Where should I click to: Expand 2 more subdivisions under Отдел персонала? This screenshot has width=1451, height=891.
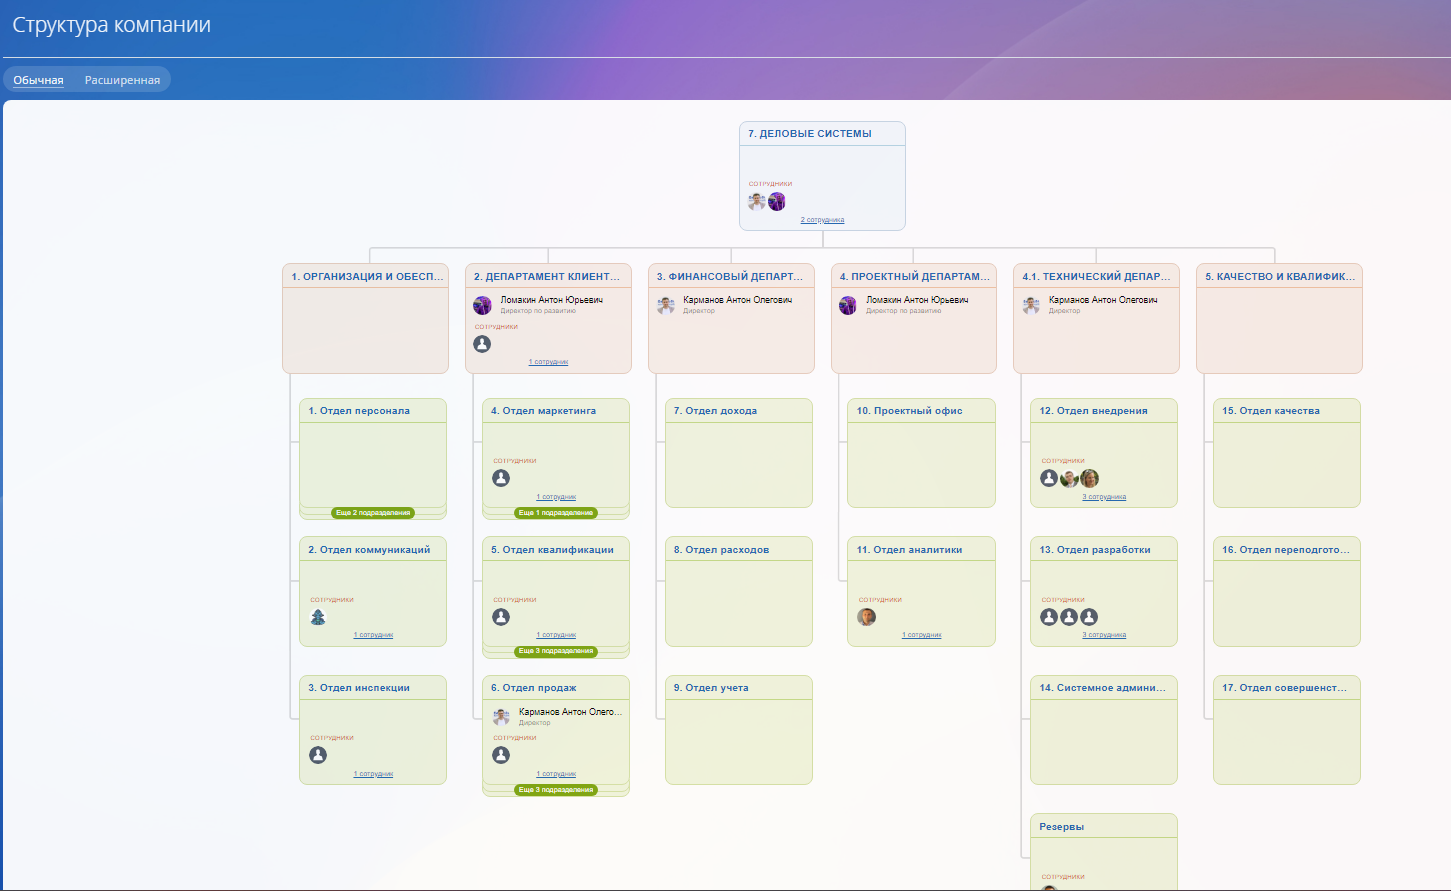[x=373, y=513]
